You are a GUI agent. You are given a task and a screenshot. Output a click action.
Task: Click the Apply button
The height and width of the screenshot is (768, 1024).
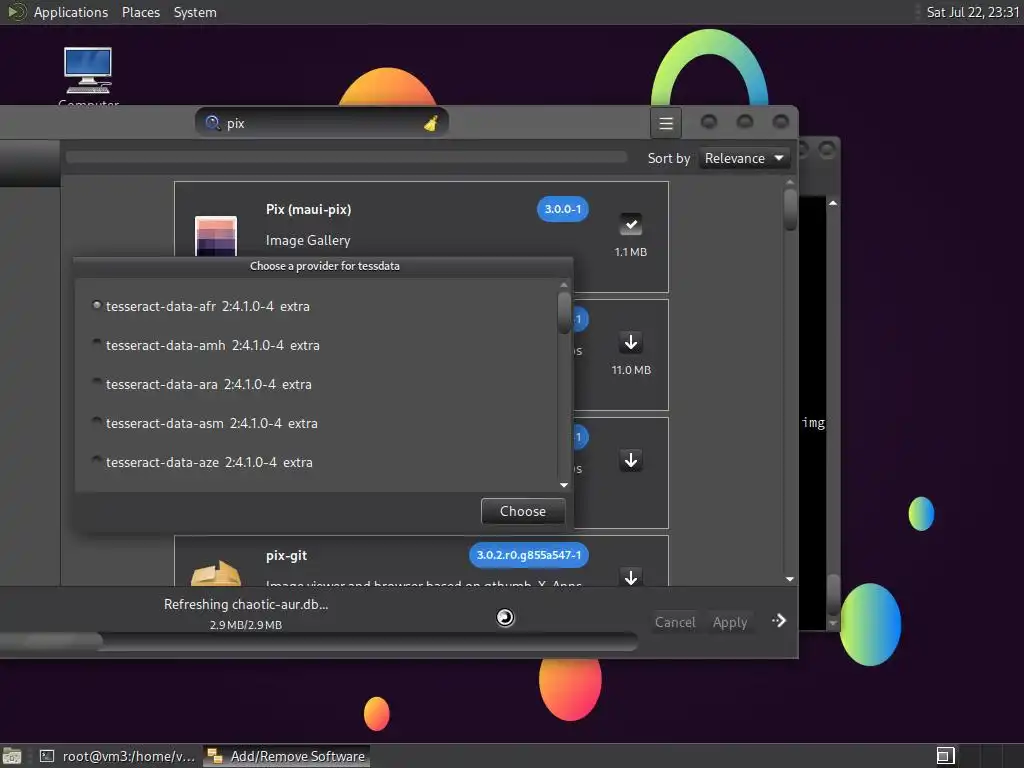[729, 622]
